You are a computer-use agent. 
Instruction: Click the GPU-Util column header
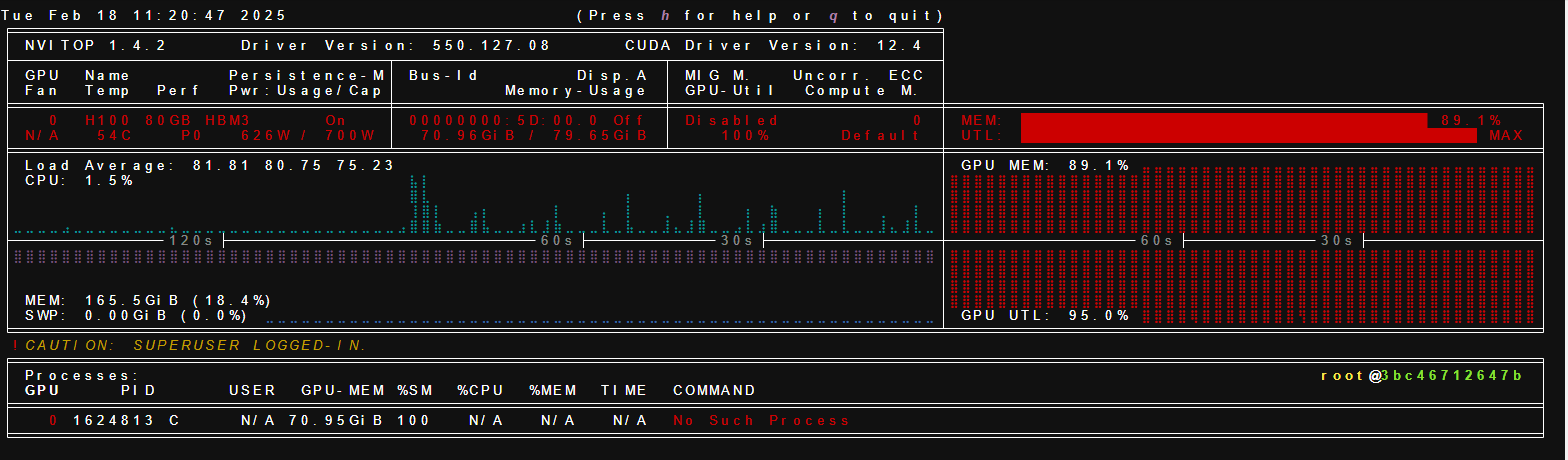(732, 91)
